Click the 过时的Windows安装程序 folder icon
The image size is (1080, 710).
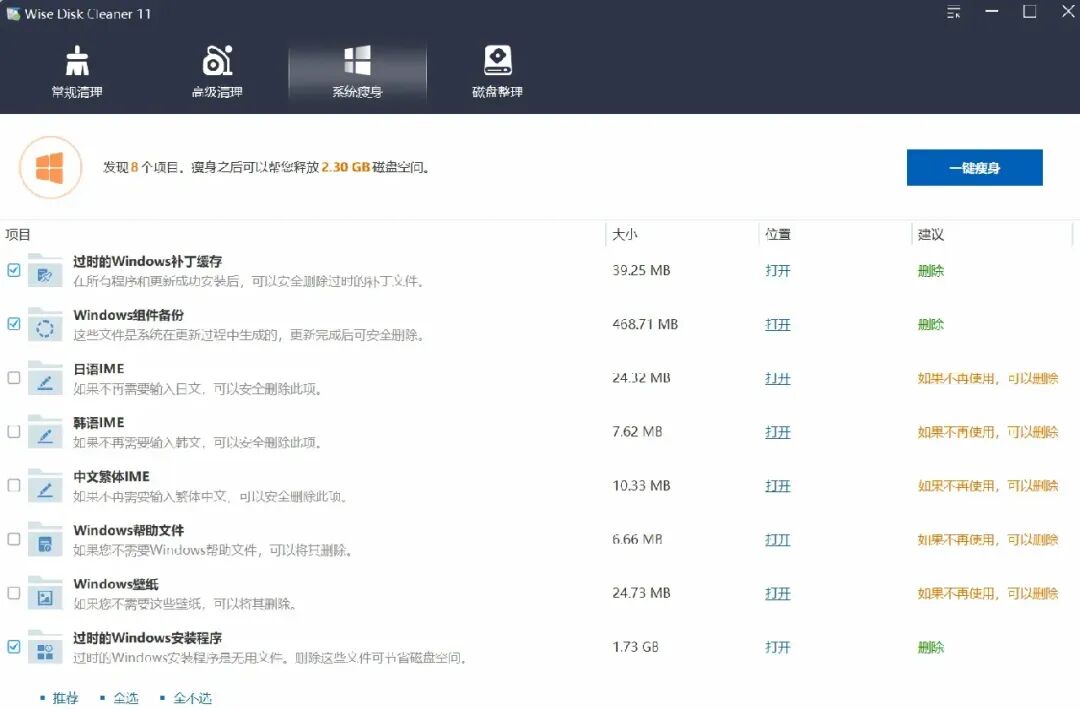[x=45, y=647]
